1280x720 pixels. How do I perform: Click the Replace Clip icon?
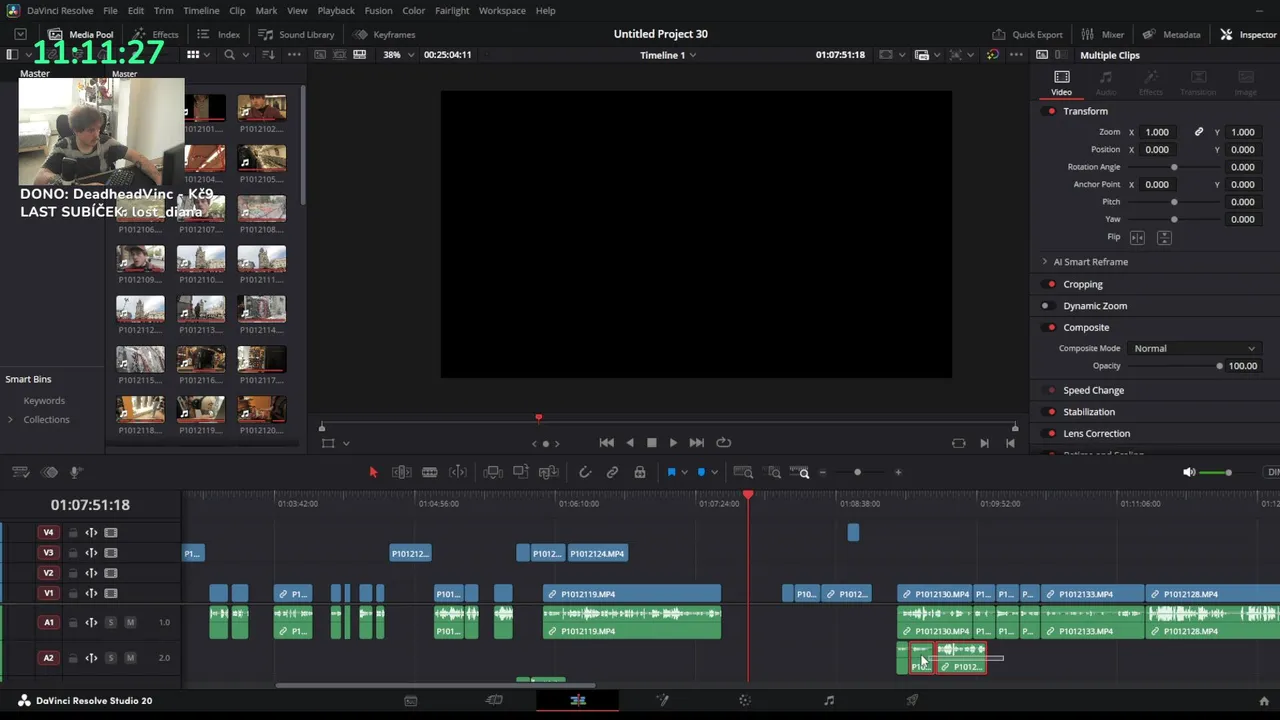pos(548,472)
